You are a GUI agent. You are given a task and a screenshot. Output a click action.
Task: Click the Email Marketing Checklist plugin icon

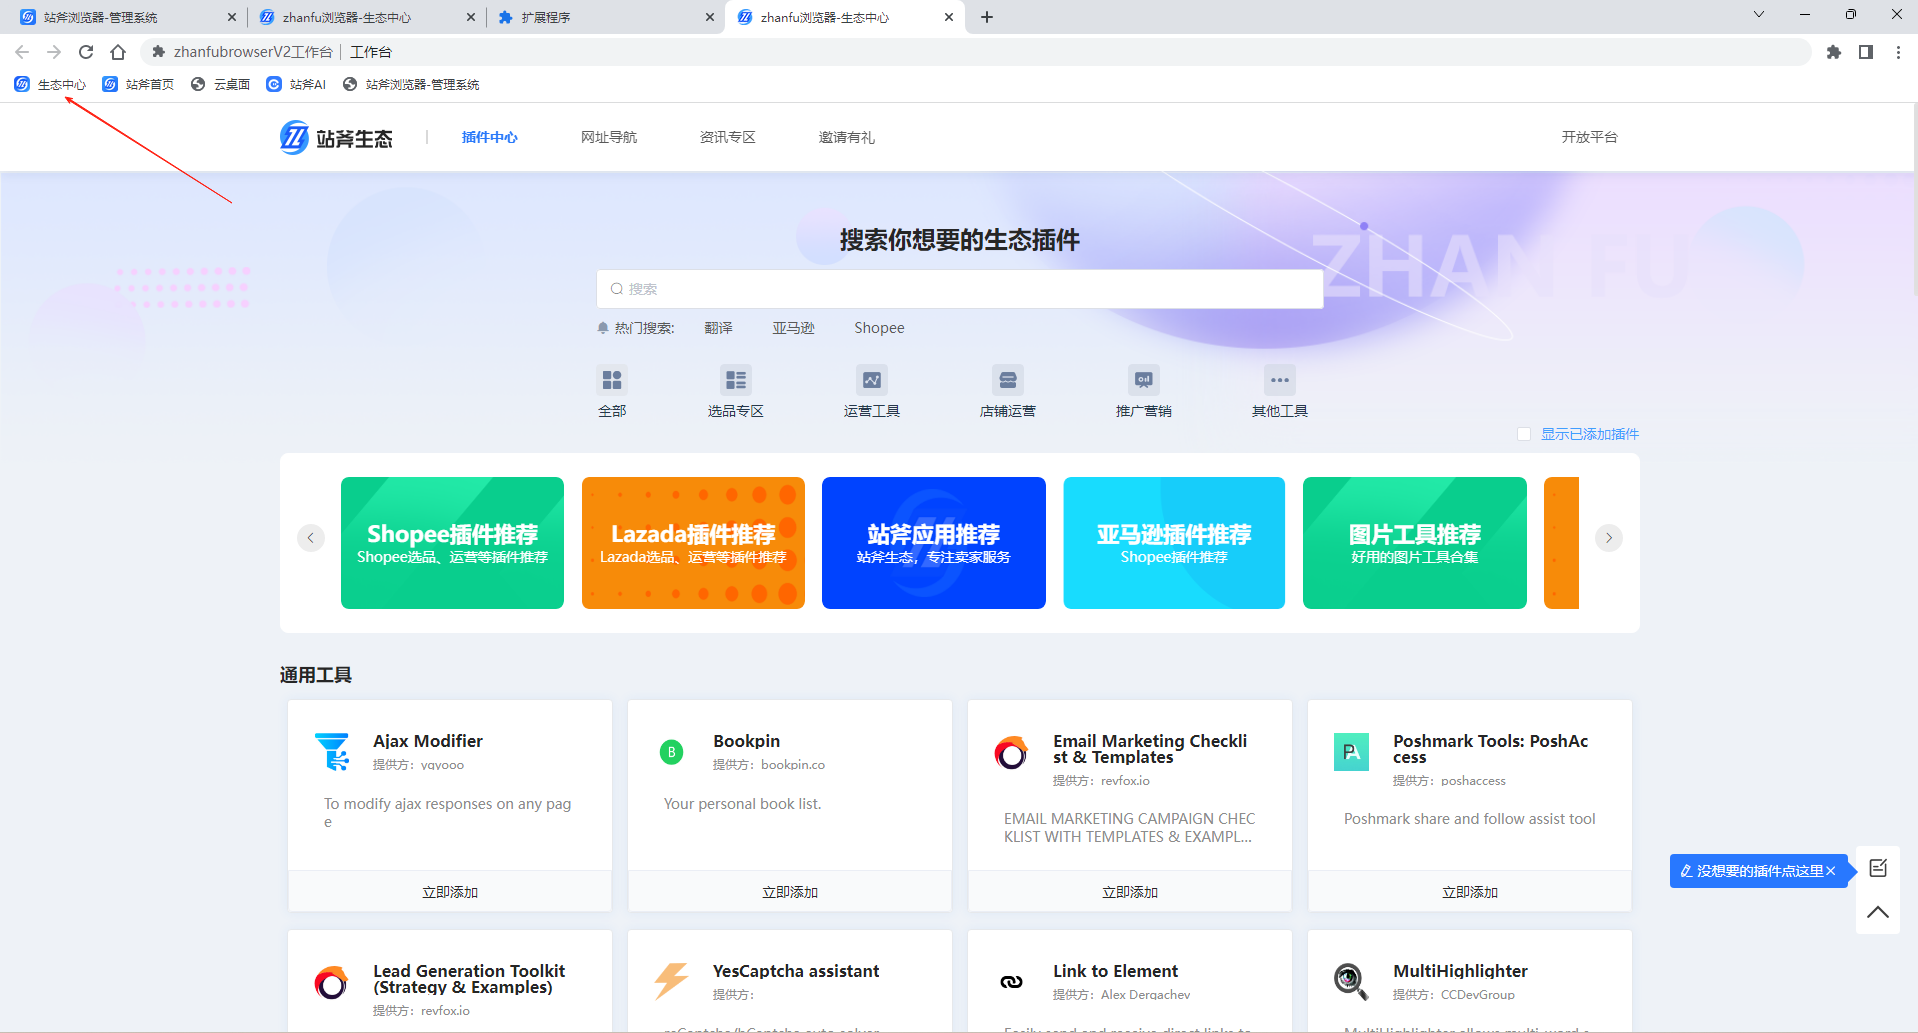point(1011,753)
